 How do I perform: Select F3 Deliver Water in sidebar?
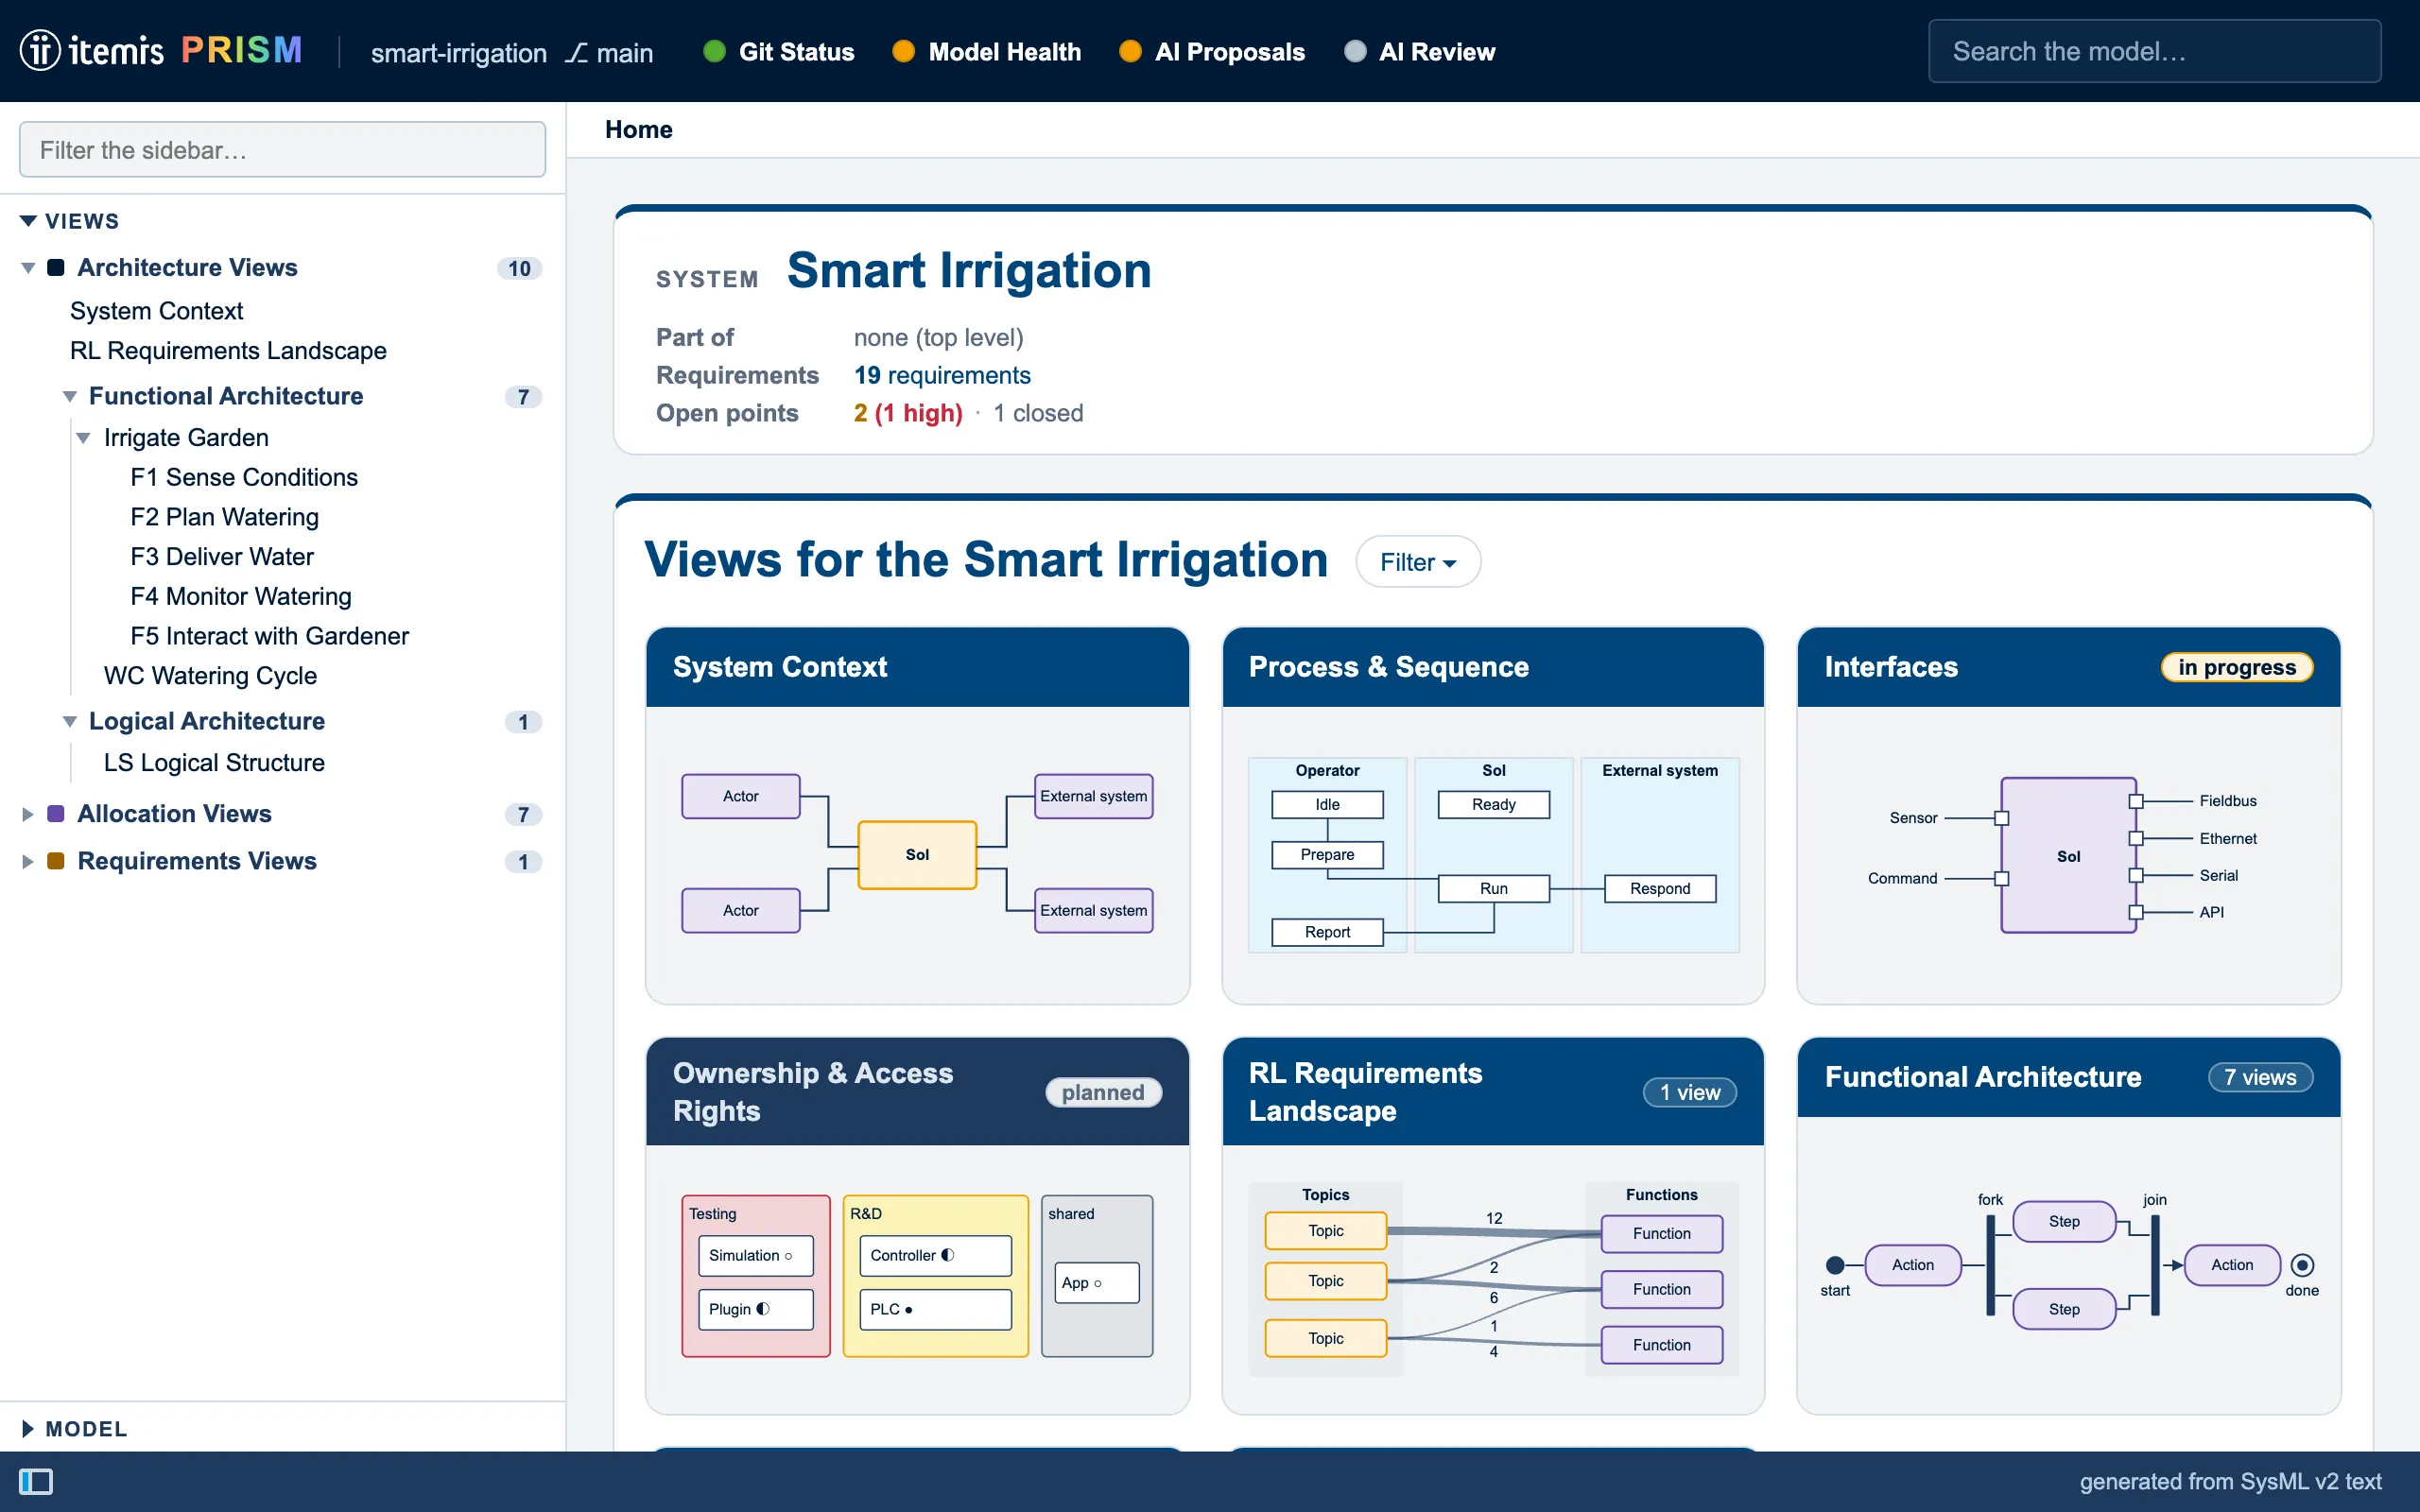coord(221,556)
